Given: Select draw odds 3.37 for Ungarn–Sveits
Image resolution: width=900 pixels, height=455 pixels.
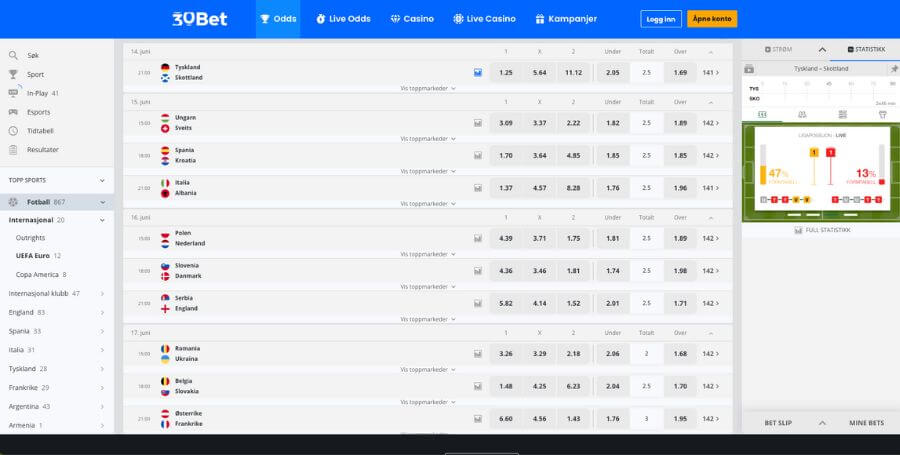Looking at the screenshot, I should coord(540,123).
